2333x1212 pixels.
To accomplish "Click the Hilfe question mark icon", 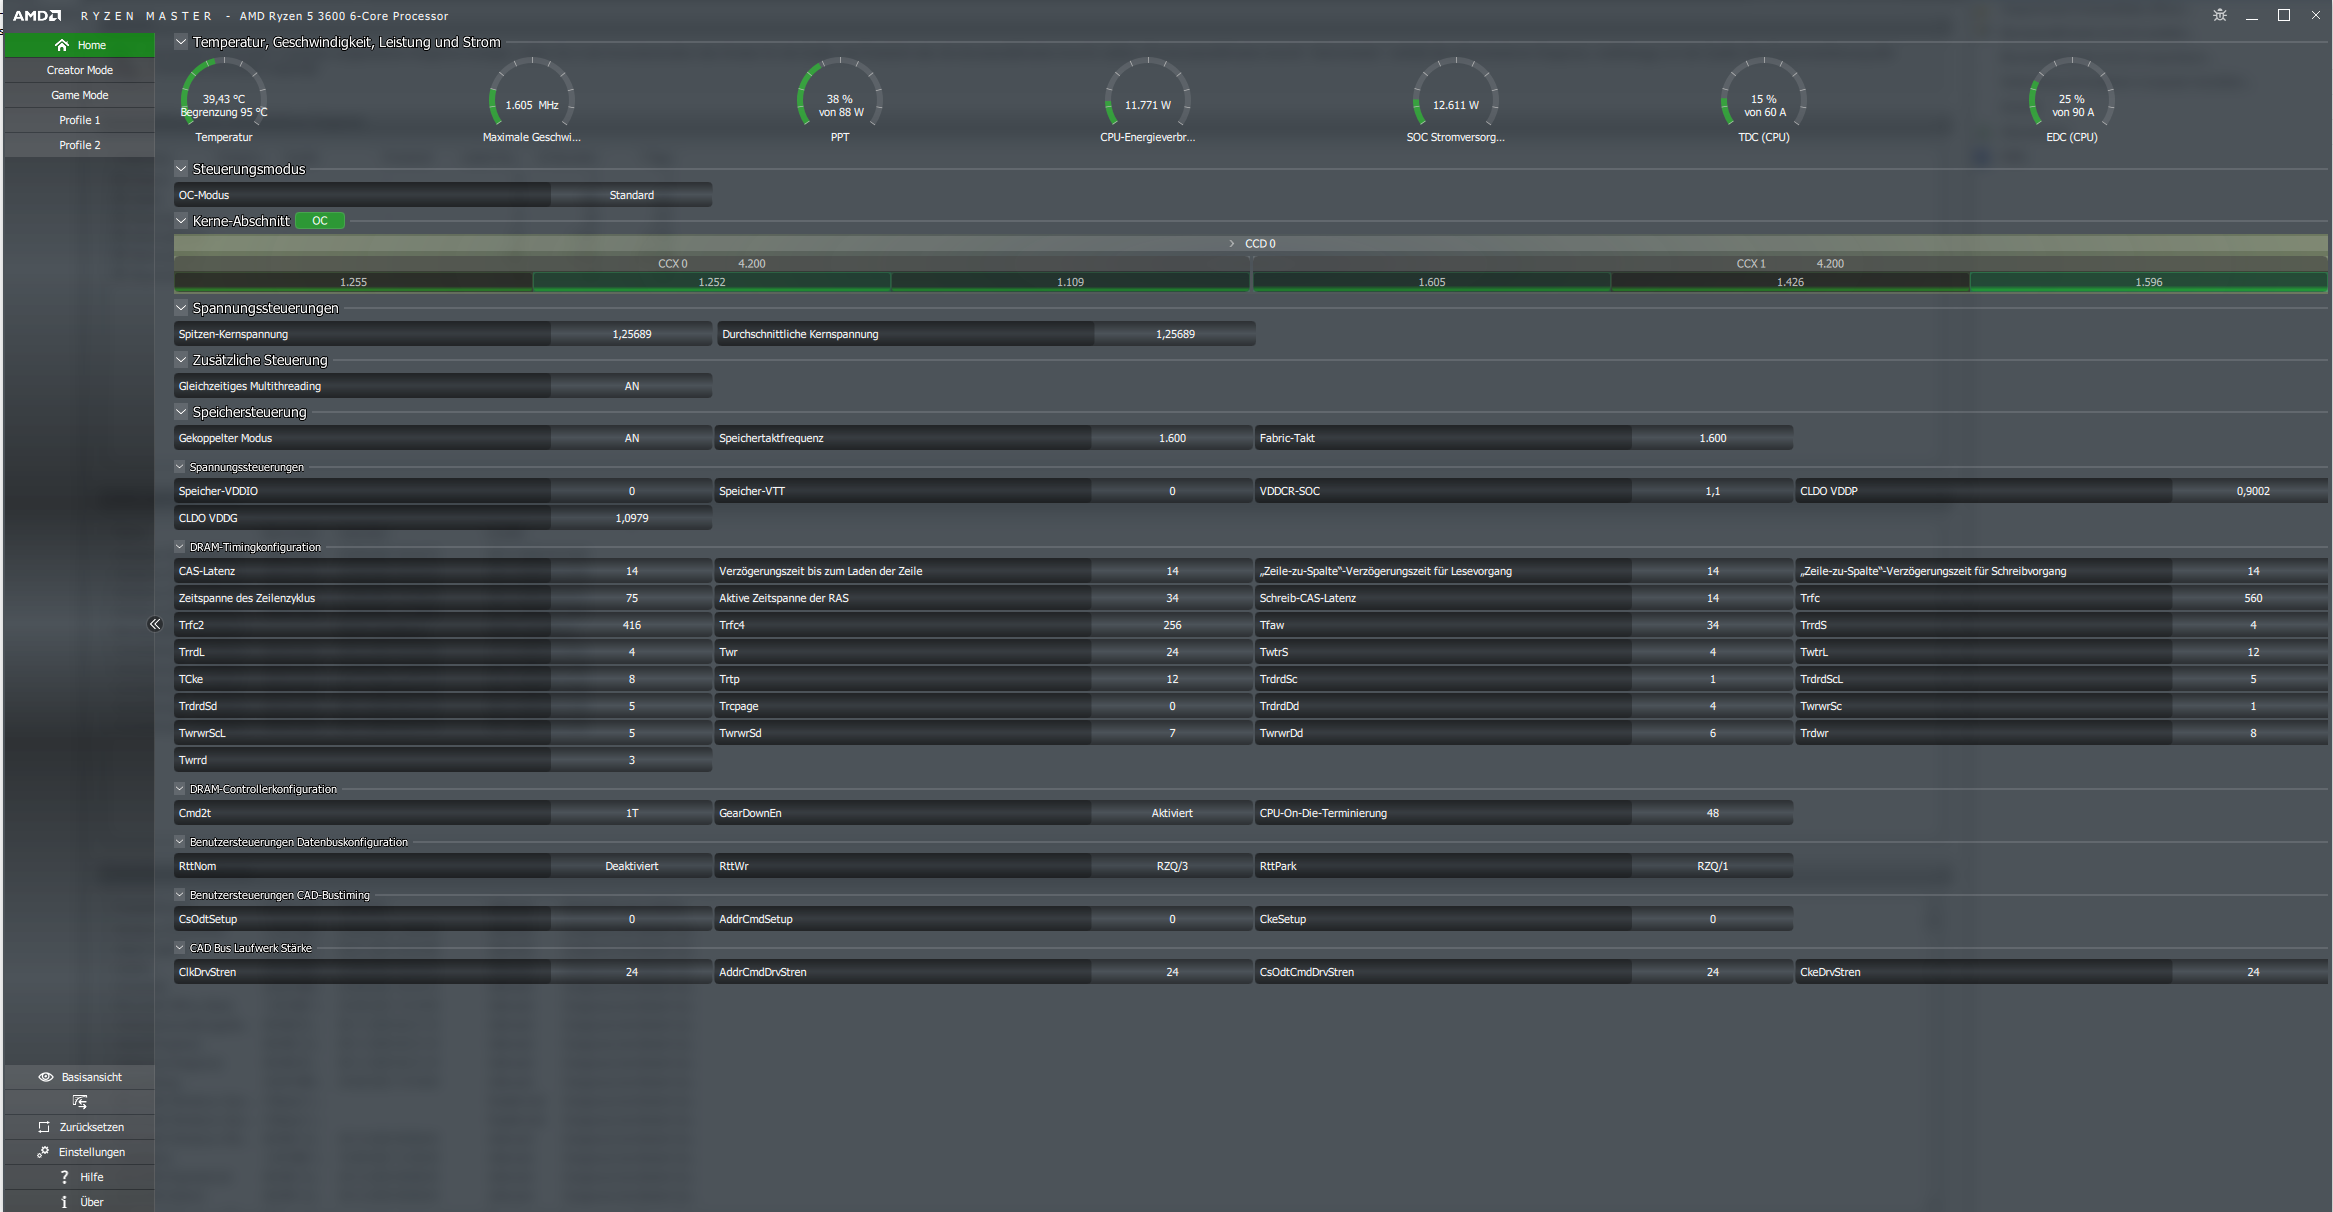I will 64,1177.
